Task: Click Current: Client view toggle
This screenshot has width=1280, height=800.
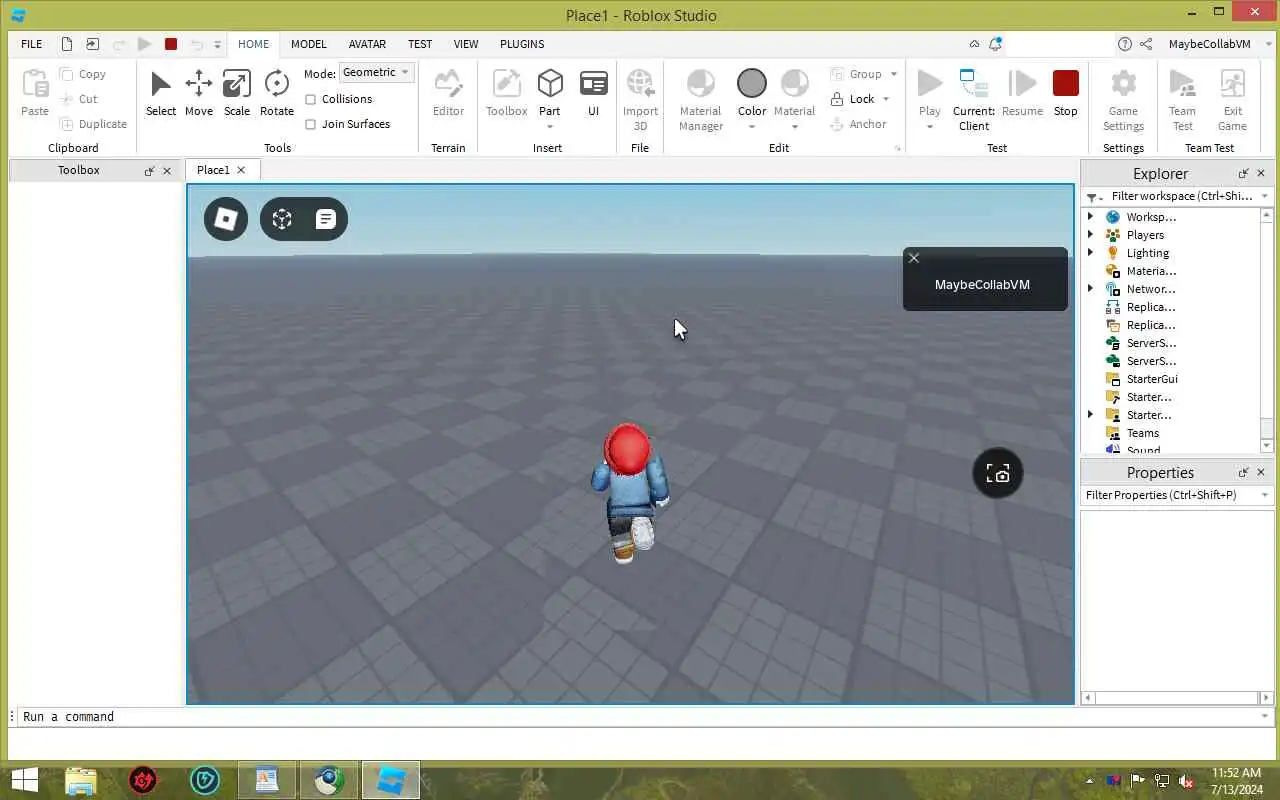Action: (x=973, y=100)
